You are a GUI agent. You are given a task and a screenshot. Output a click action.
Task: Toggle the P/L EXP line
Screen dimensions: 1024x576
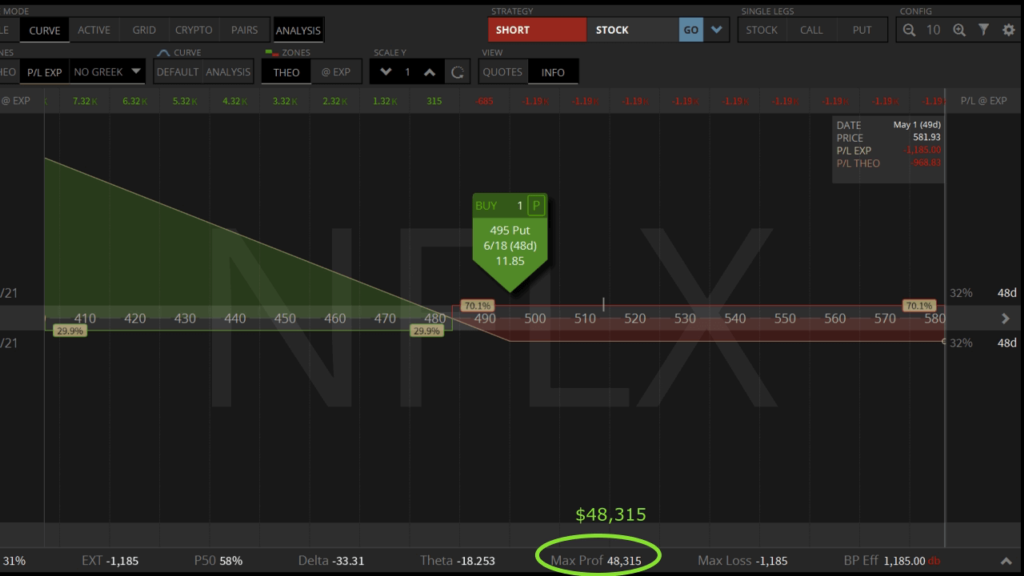pos(44,72)
